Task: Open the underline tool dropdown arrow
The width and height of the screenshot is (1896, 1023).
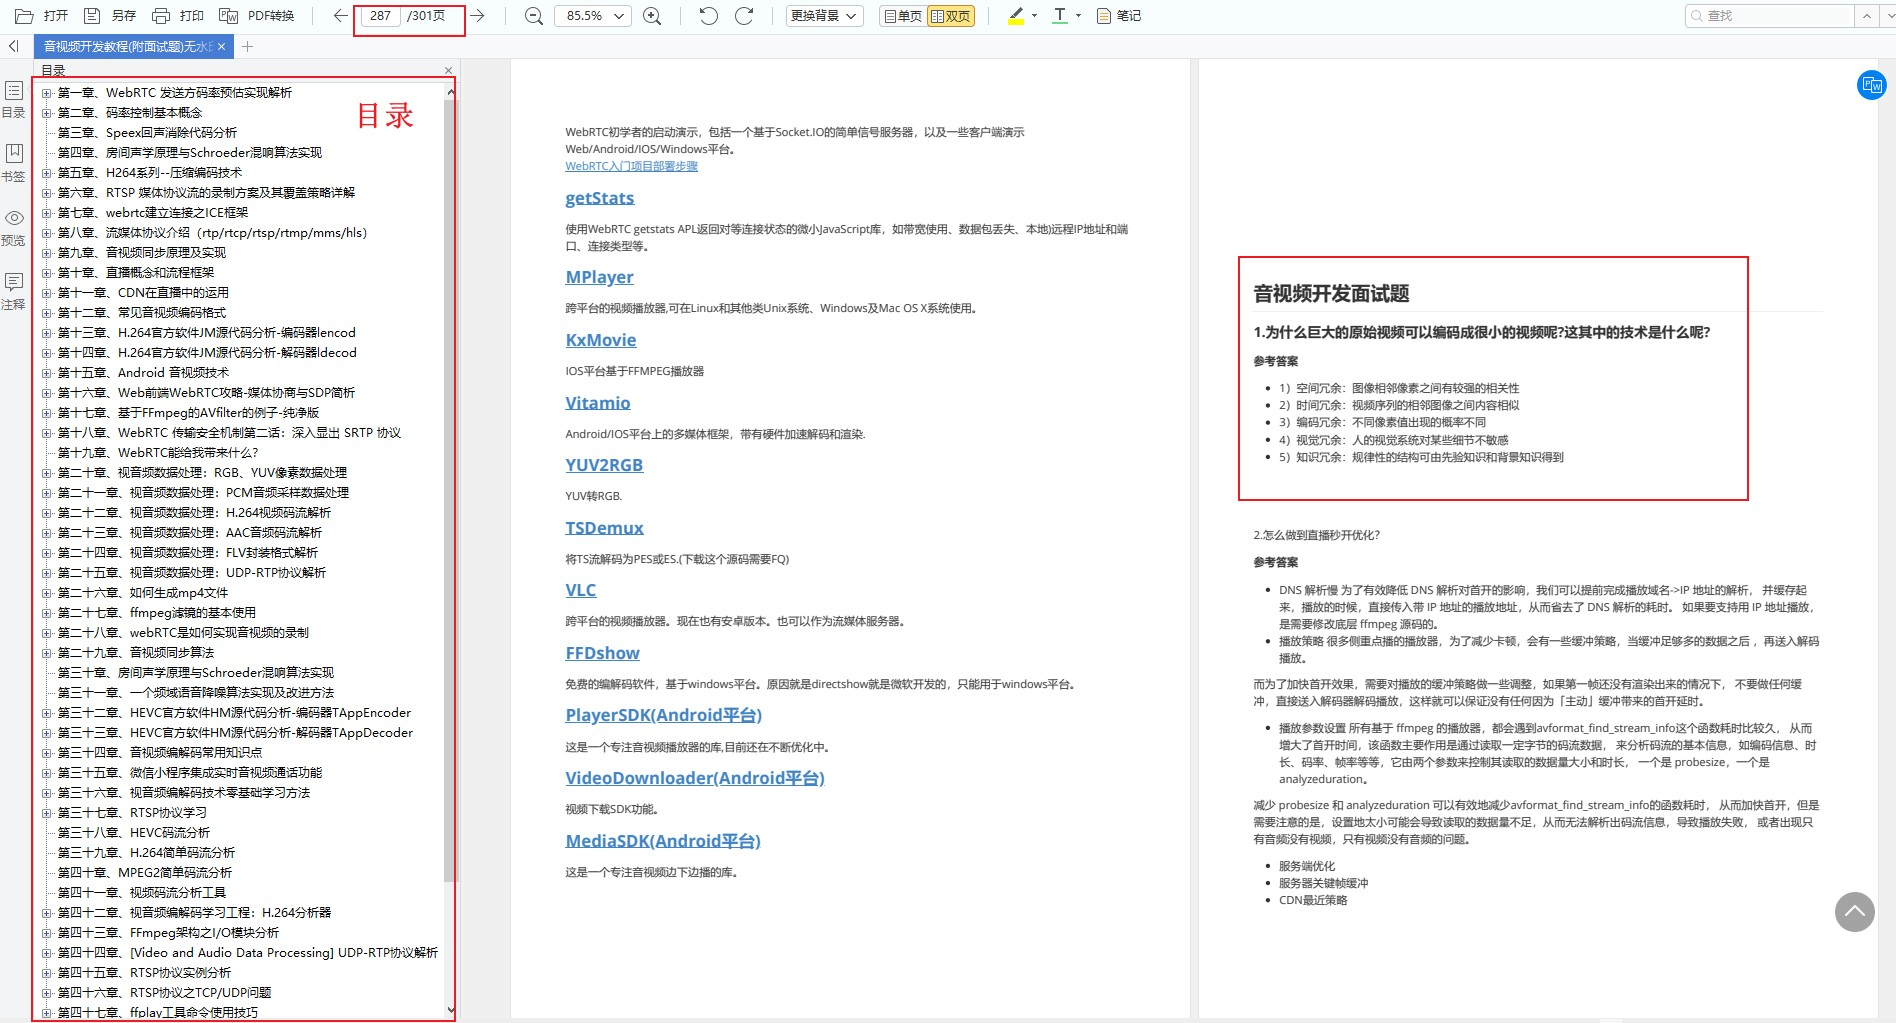Action: pyautogui.click(x=1078, y=16)
